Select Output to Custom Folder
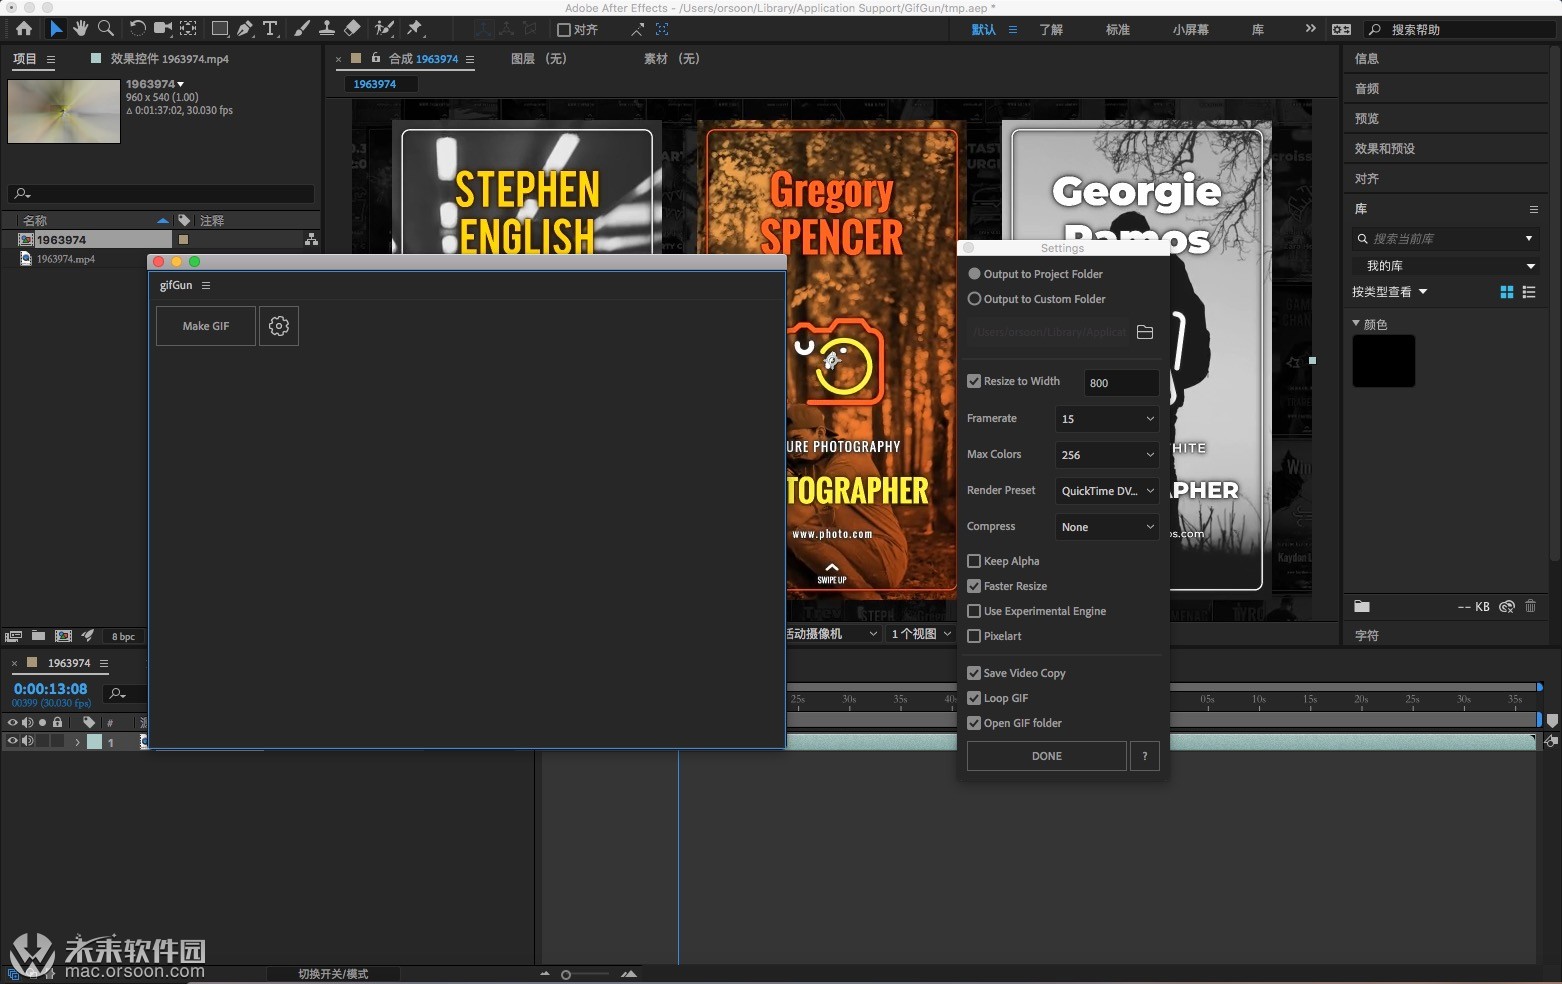Image resolution: width=1562 pixels, height=984 pixels. click(x=975, y=299)
